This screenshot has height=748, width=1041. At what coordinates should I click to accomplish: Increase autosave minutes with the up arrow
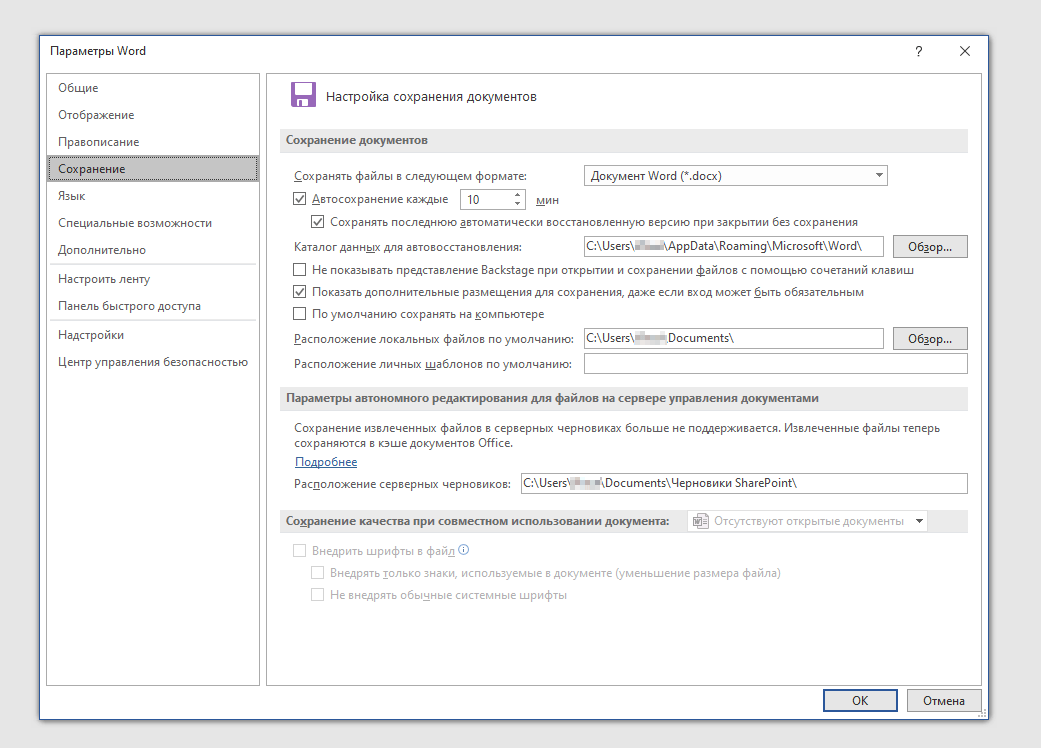pos(517,194)
